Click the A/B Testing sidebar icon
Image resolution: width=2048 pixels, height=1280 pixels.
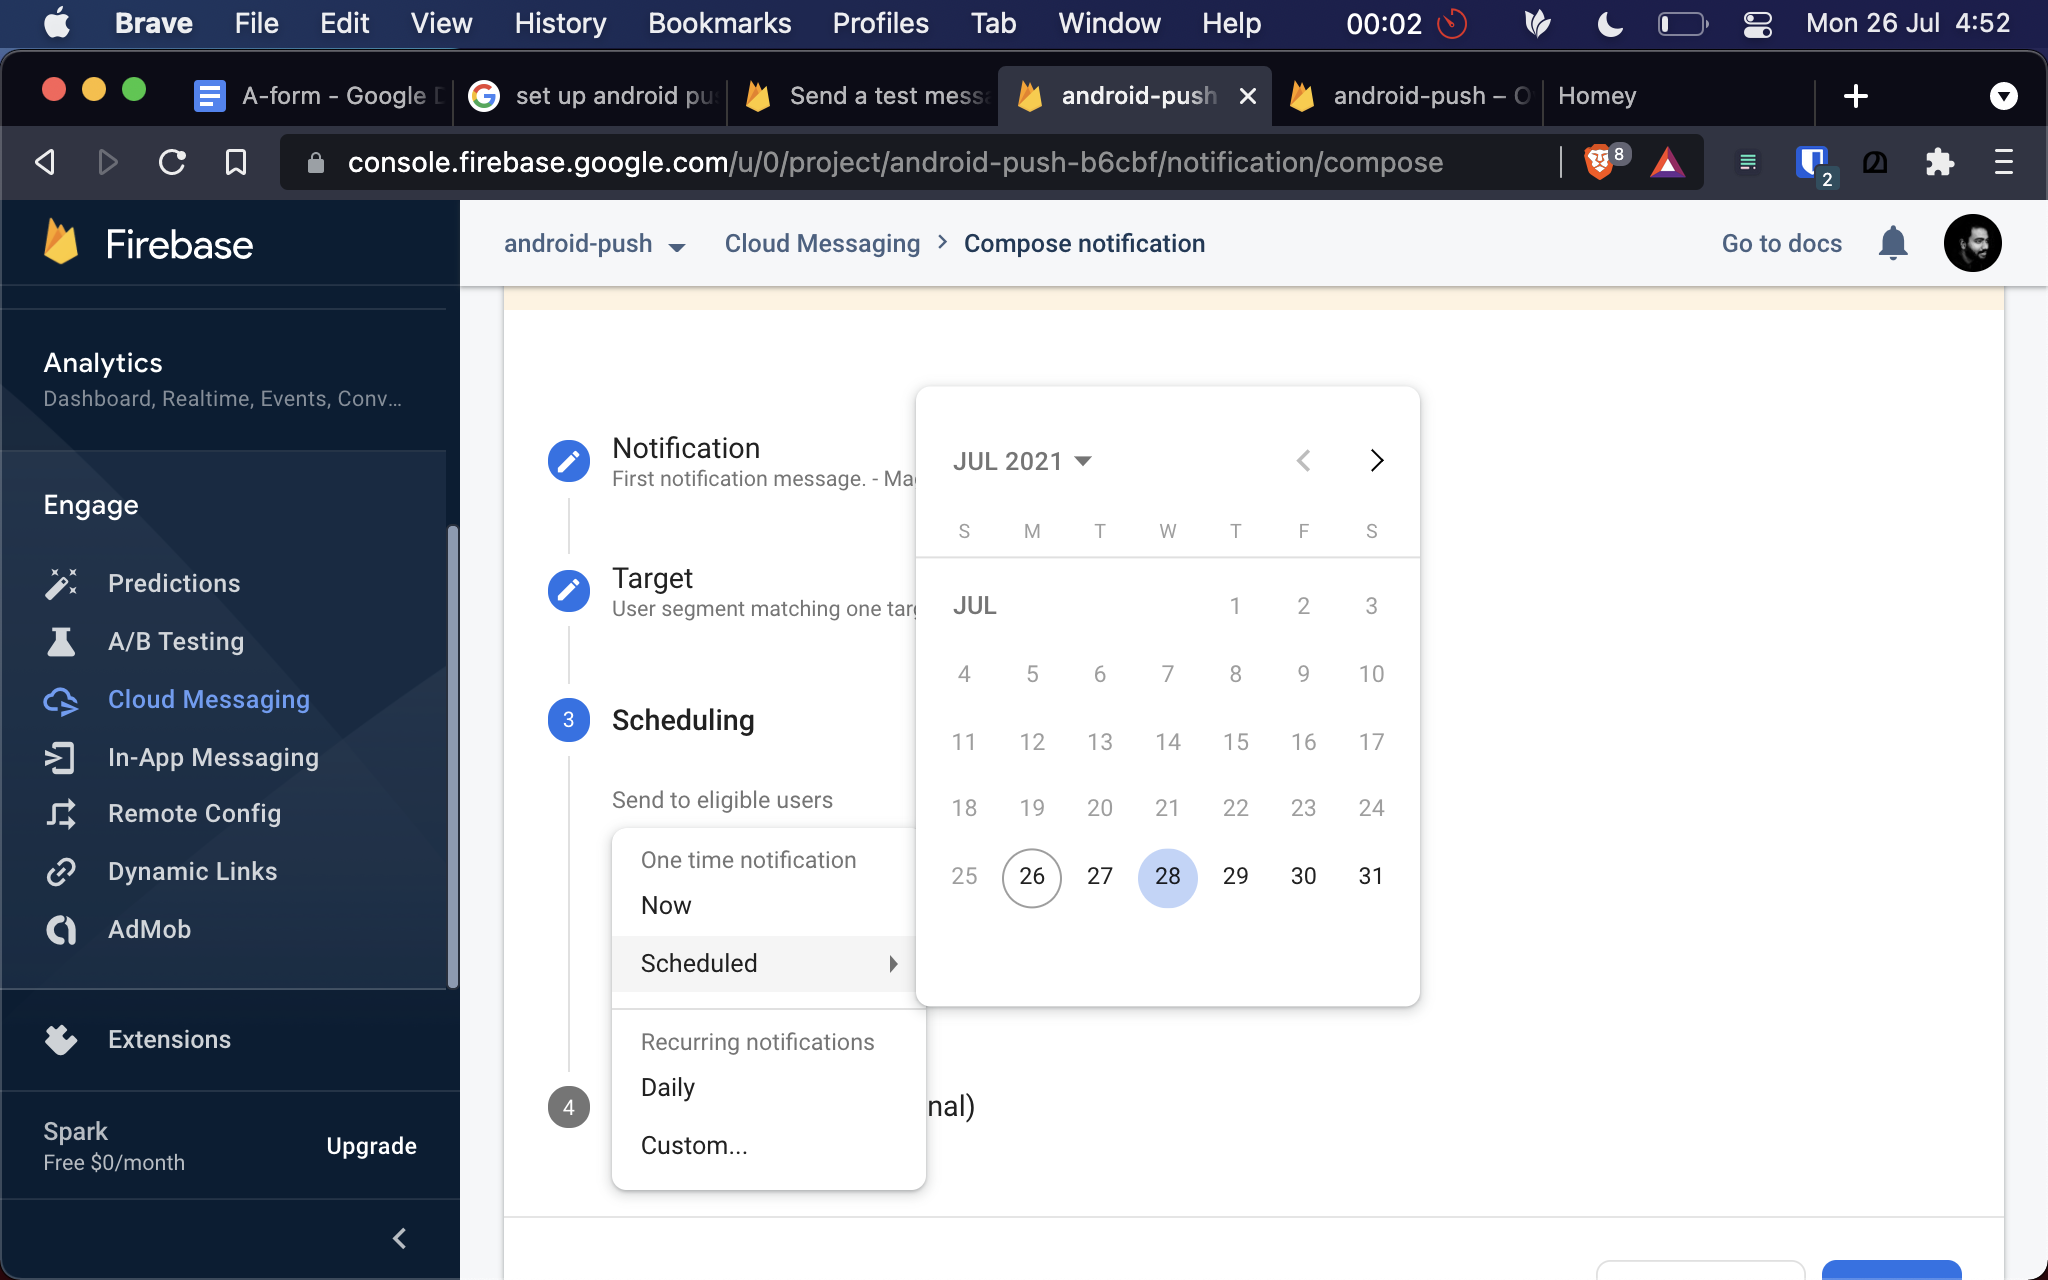click(x=59, y=640)
